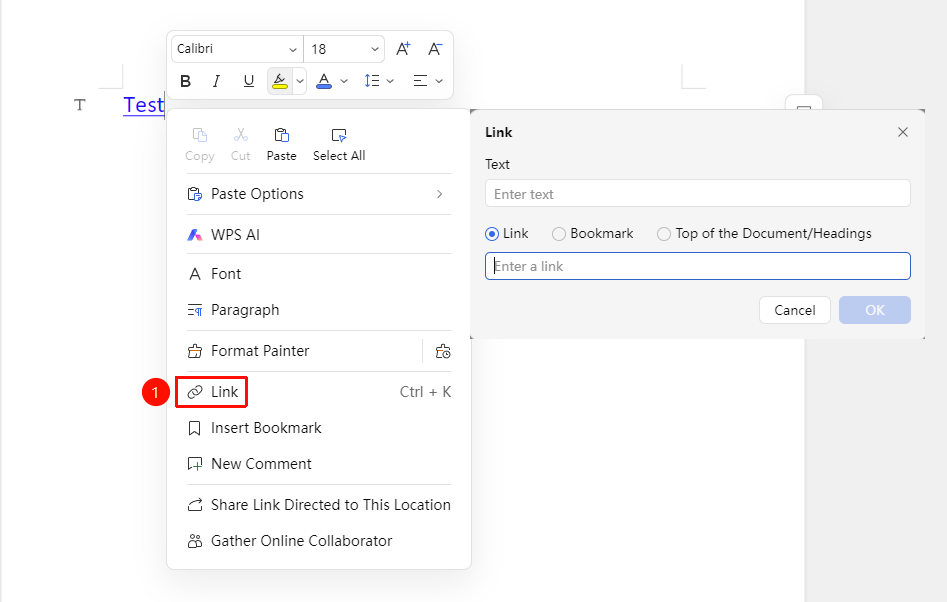
Task: Add a New Comment
Action: pyautogui.click(x=318, y=464)
